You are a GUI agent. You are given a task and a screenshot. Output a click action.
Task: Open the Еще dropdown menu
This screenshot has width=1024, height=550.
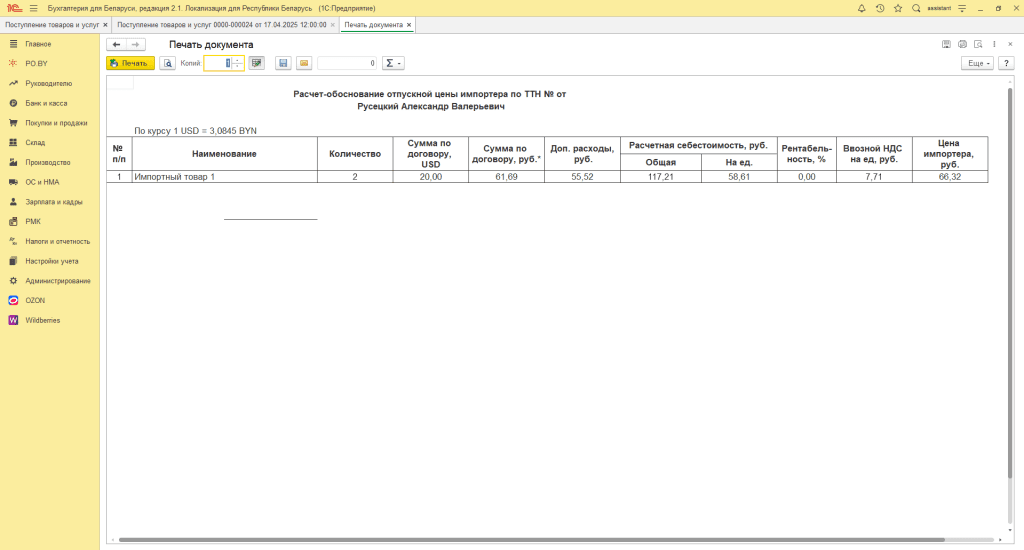(978, 63)
